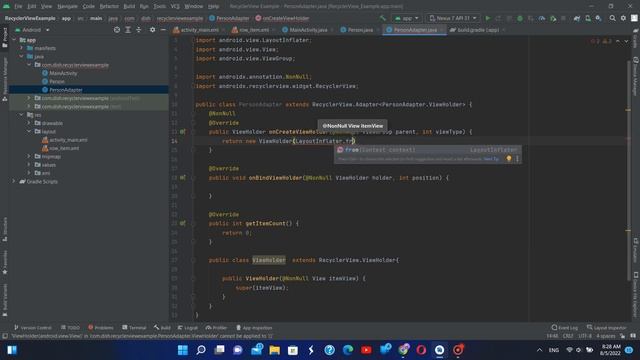Click override gutter icon beside onBindViewHolder

183,178
